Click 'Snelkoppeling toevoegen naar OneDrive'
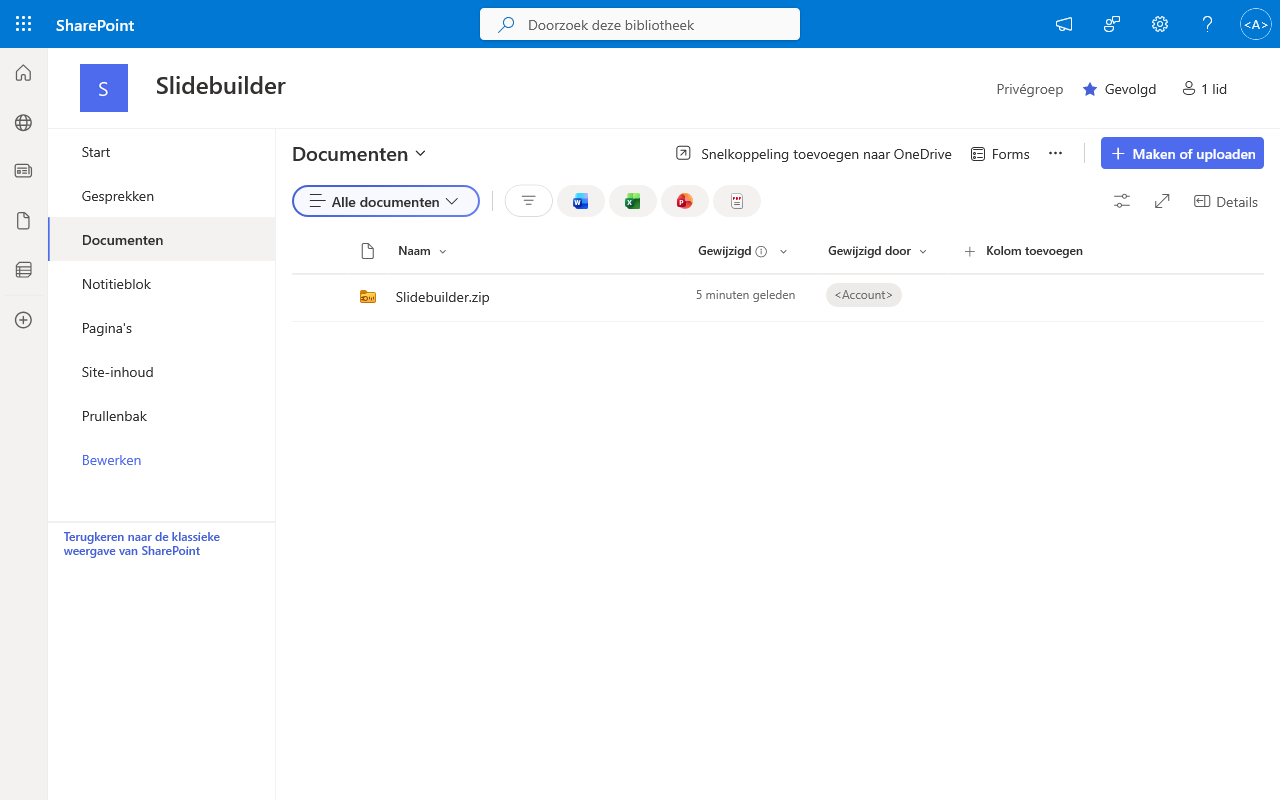The height and width of the screenshot is (800, 1280). [x=814, y=154]
